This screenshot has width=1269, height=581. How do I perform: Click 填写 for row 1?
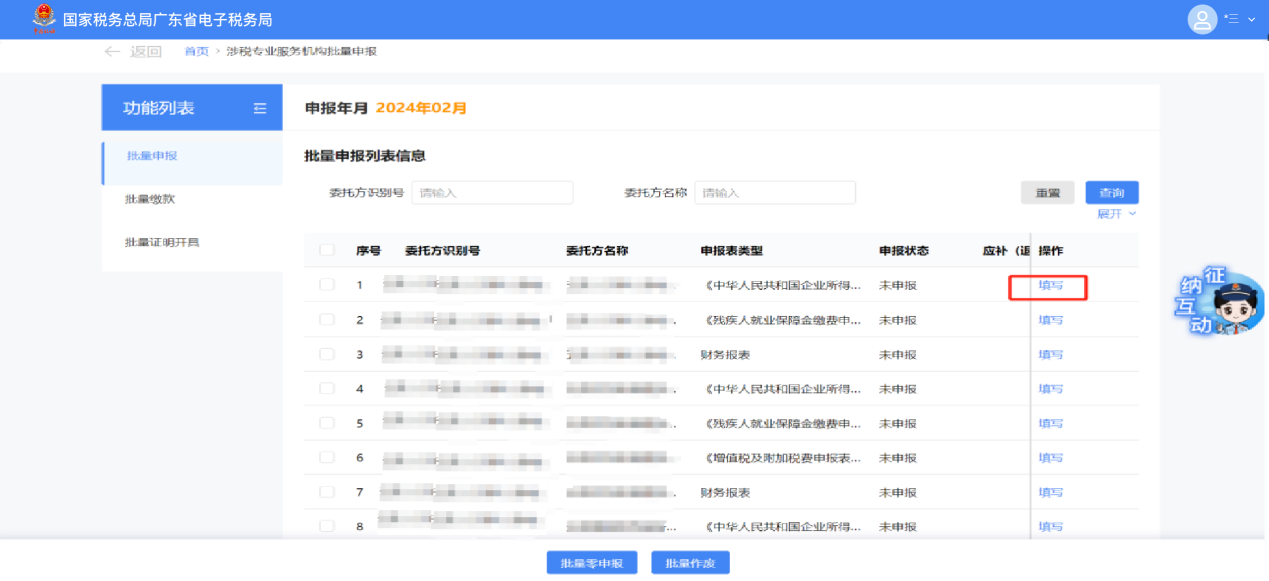(x=1050, y=286)
